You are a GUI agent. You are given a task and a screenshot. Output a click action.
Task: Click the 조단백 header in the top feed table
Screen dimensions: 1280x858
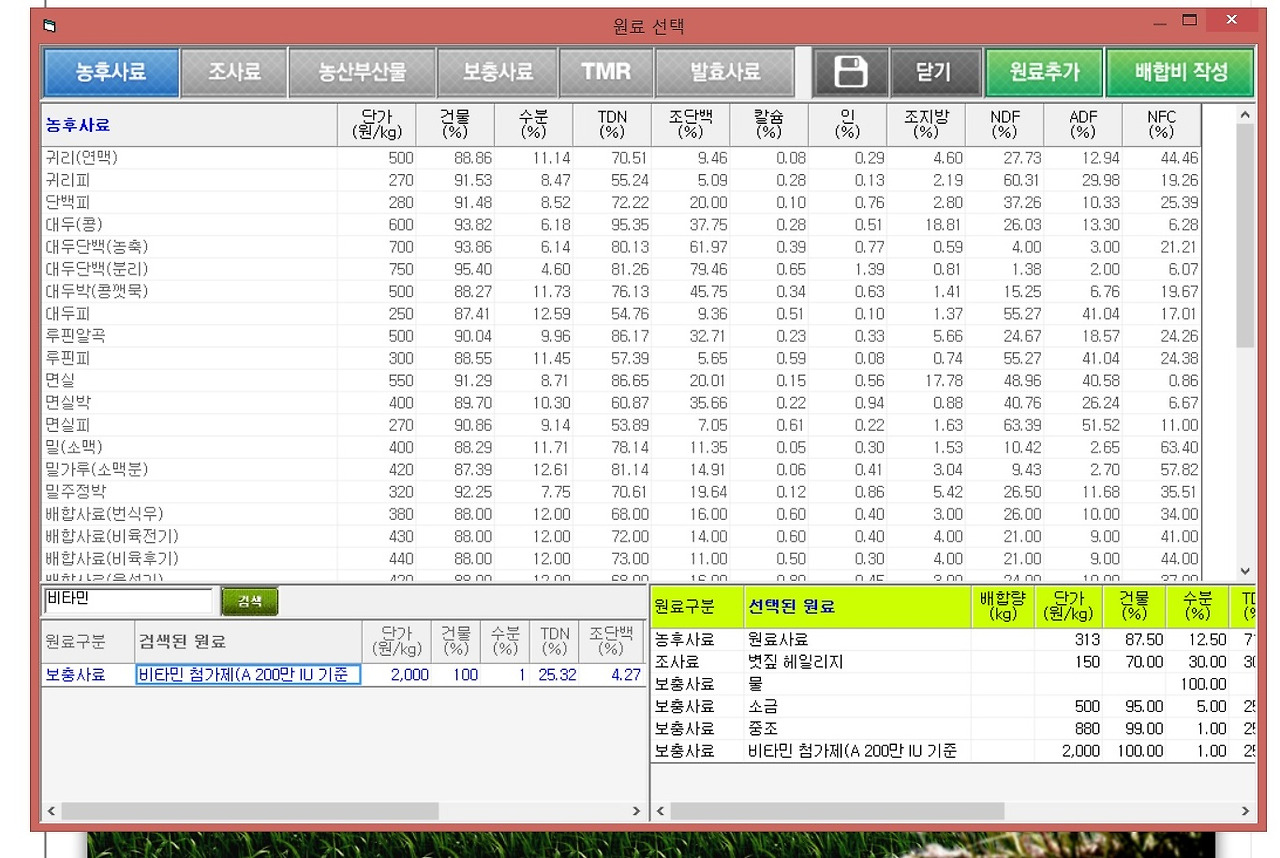(x=690, y=125)
